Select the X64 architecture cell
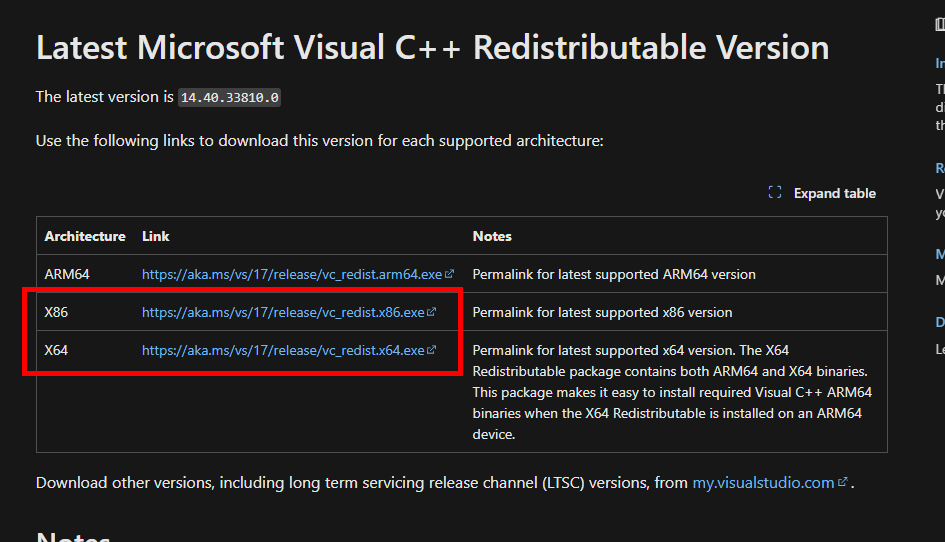 pyautogui.click(x=56, y=350)
